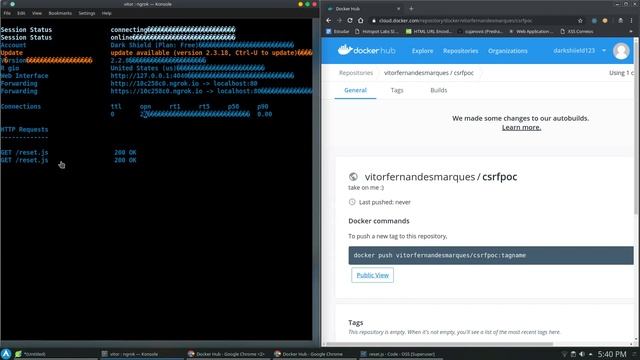
Task: Click the Public View button
Action: point(372,275)
